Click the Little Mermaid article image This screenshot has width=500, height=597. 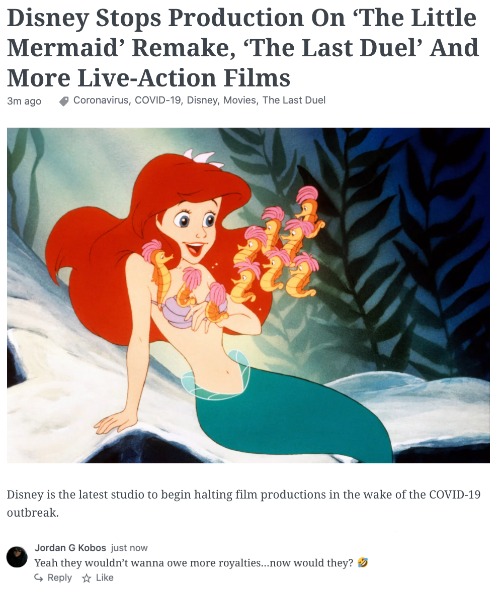pos(248,295)
